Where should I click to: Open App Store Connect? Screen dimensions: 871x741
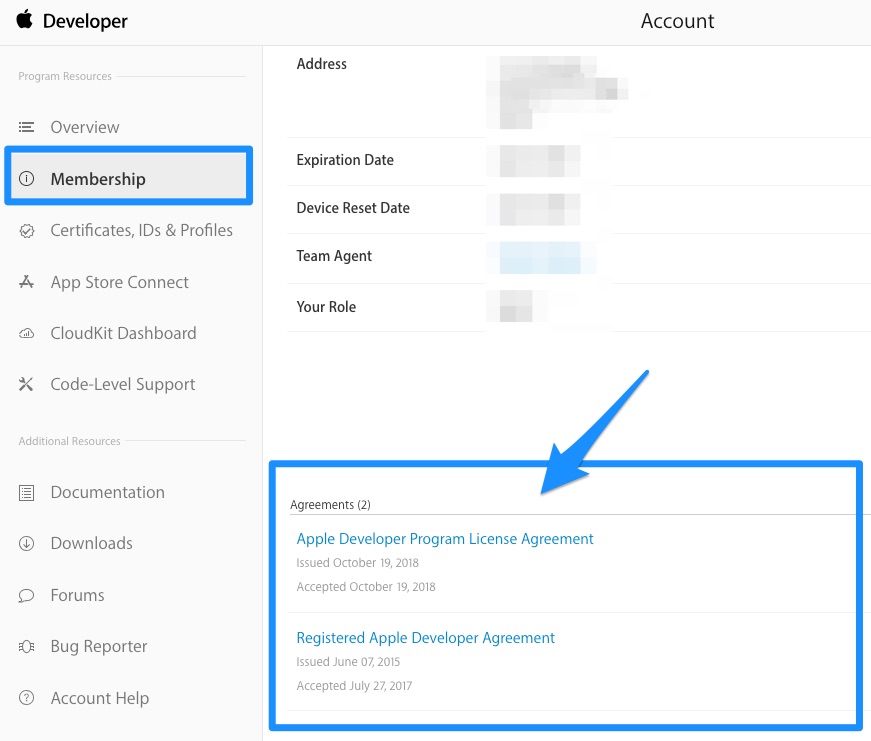click(x=119, y=282)
